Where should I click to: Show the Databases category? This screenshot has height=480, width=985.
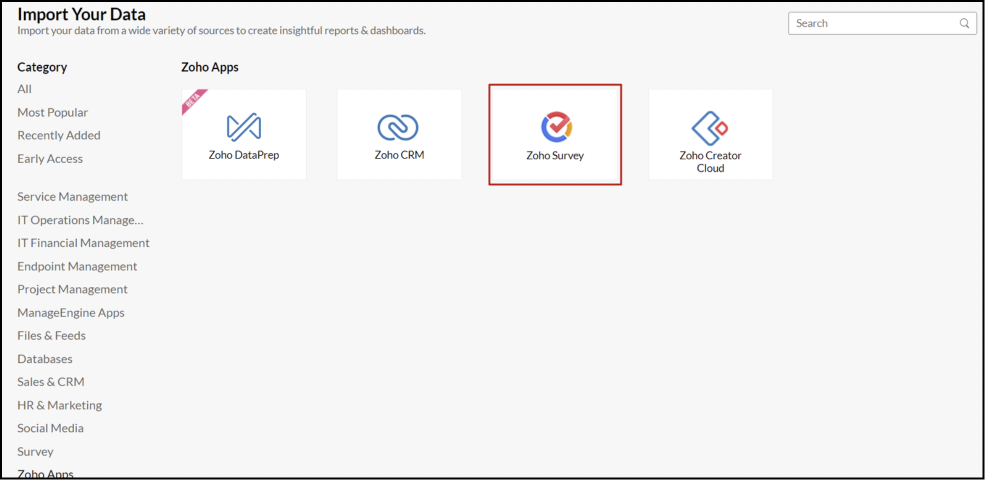point(45,359)
